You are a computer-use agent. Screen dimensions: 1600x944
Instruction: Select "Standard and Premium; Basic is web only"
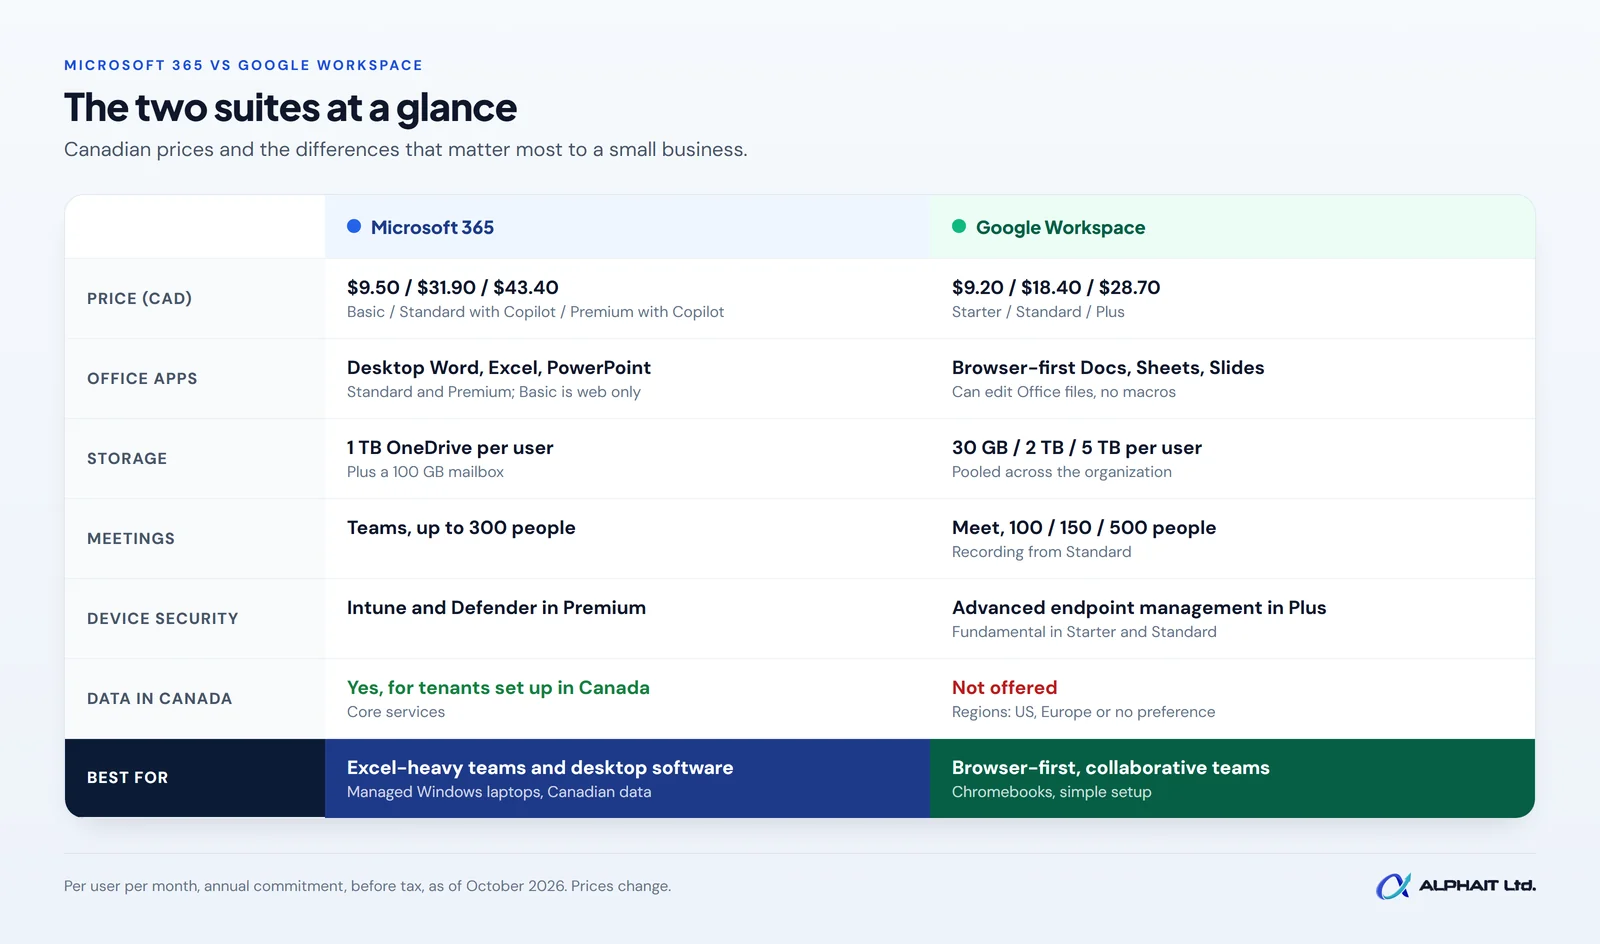[494, 392]
